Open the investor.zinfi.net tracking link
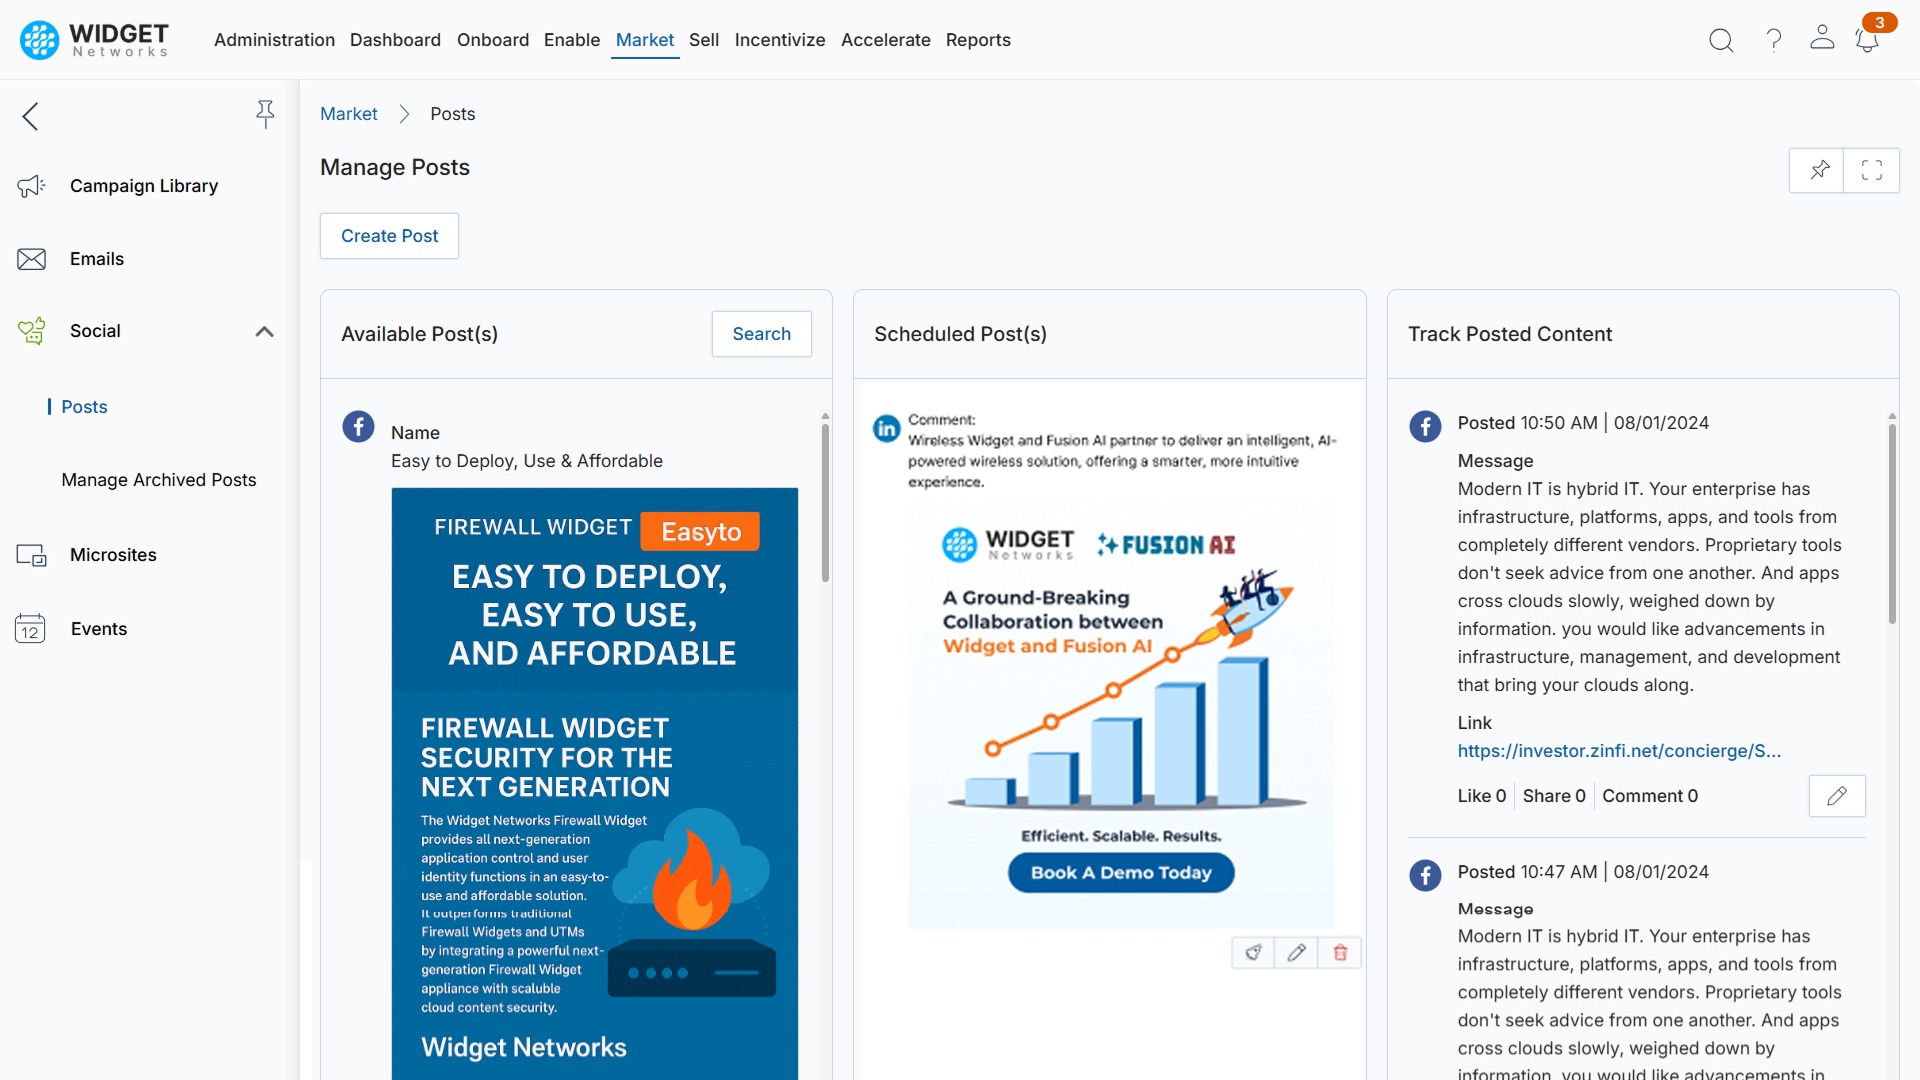Screen dimensions: 1920x1080 coord(1619,751)
